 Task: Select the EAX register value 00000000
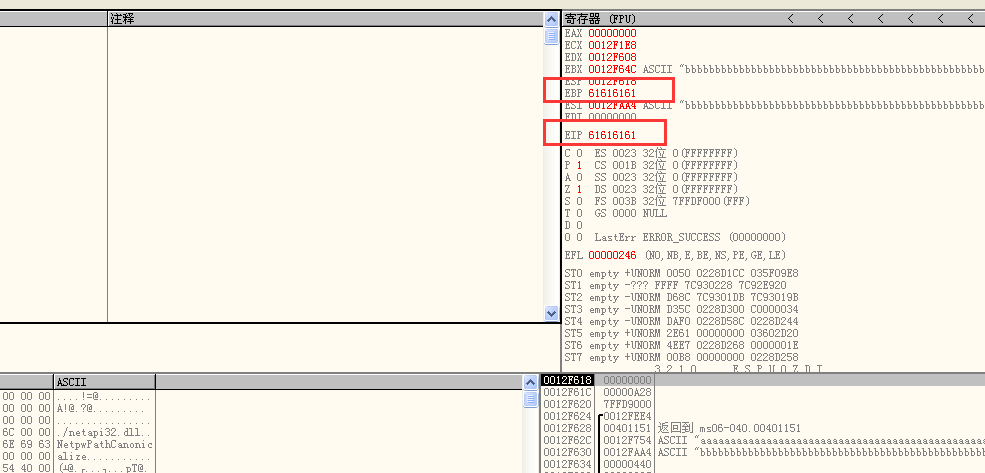(x=612, y=33)
